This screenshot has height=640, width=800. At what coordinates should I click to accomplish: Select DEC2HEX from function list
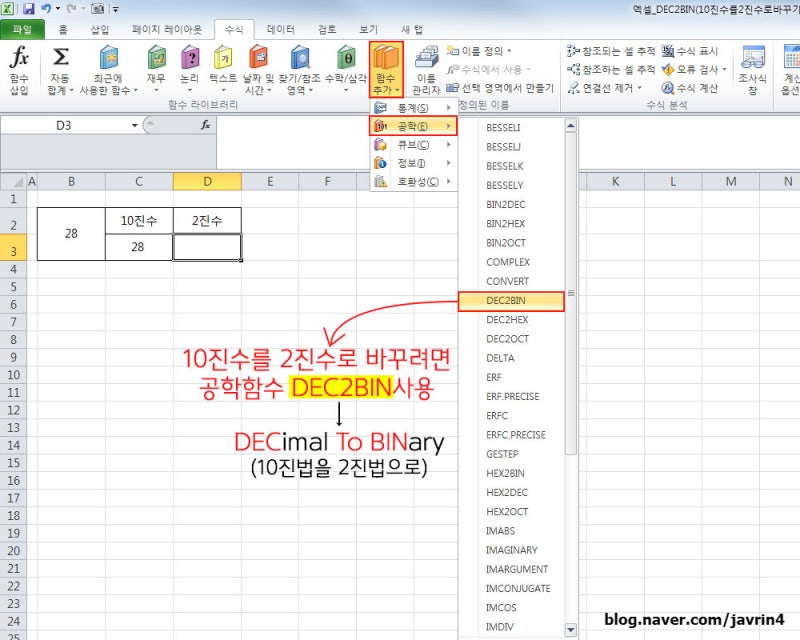click(511, 320)
